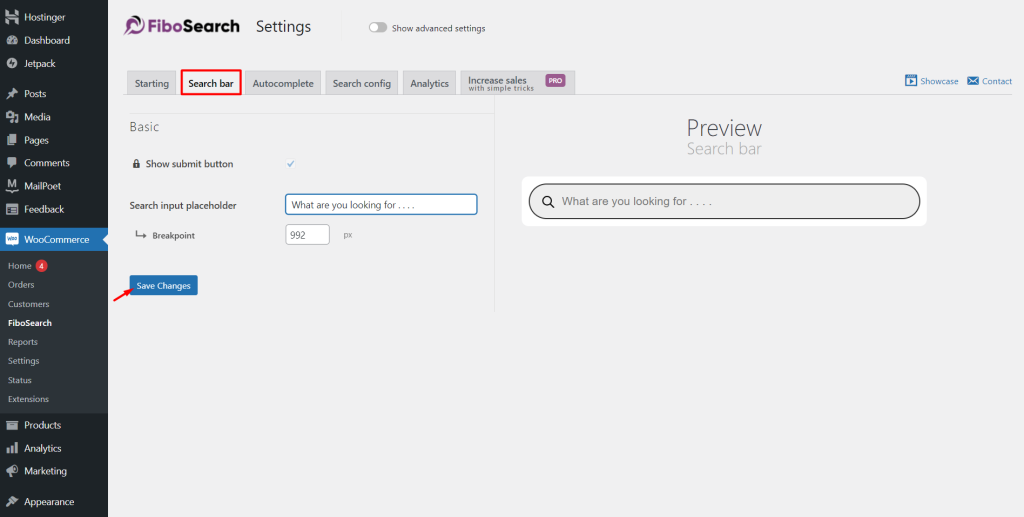Click the FiboSearch logo icon

point(134,26)
